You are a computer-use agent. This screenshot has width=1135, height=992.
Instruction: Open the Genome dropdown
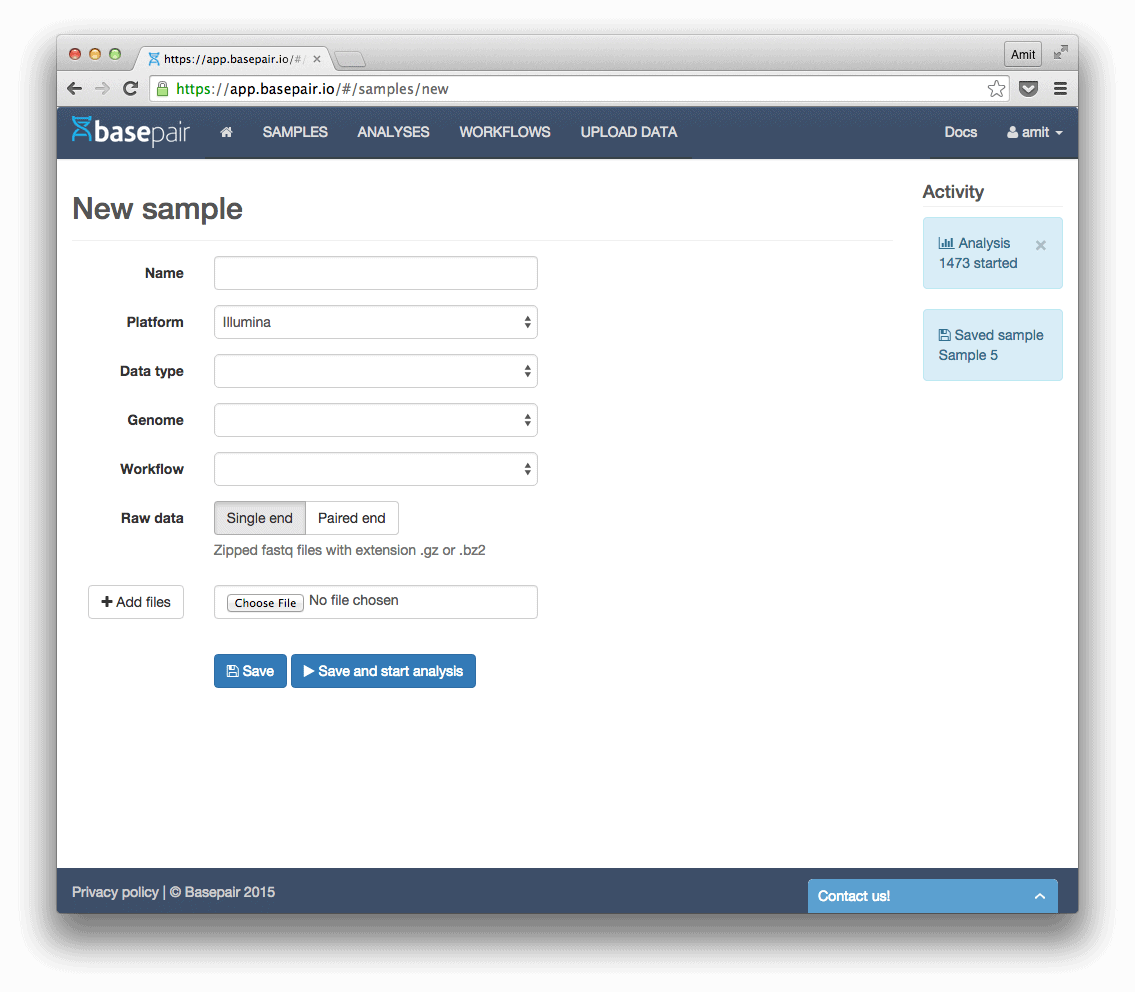coord(375,420)
